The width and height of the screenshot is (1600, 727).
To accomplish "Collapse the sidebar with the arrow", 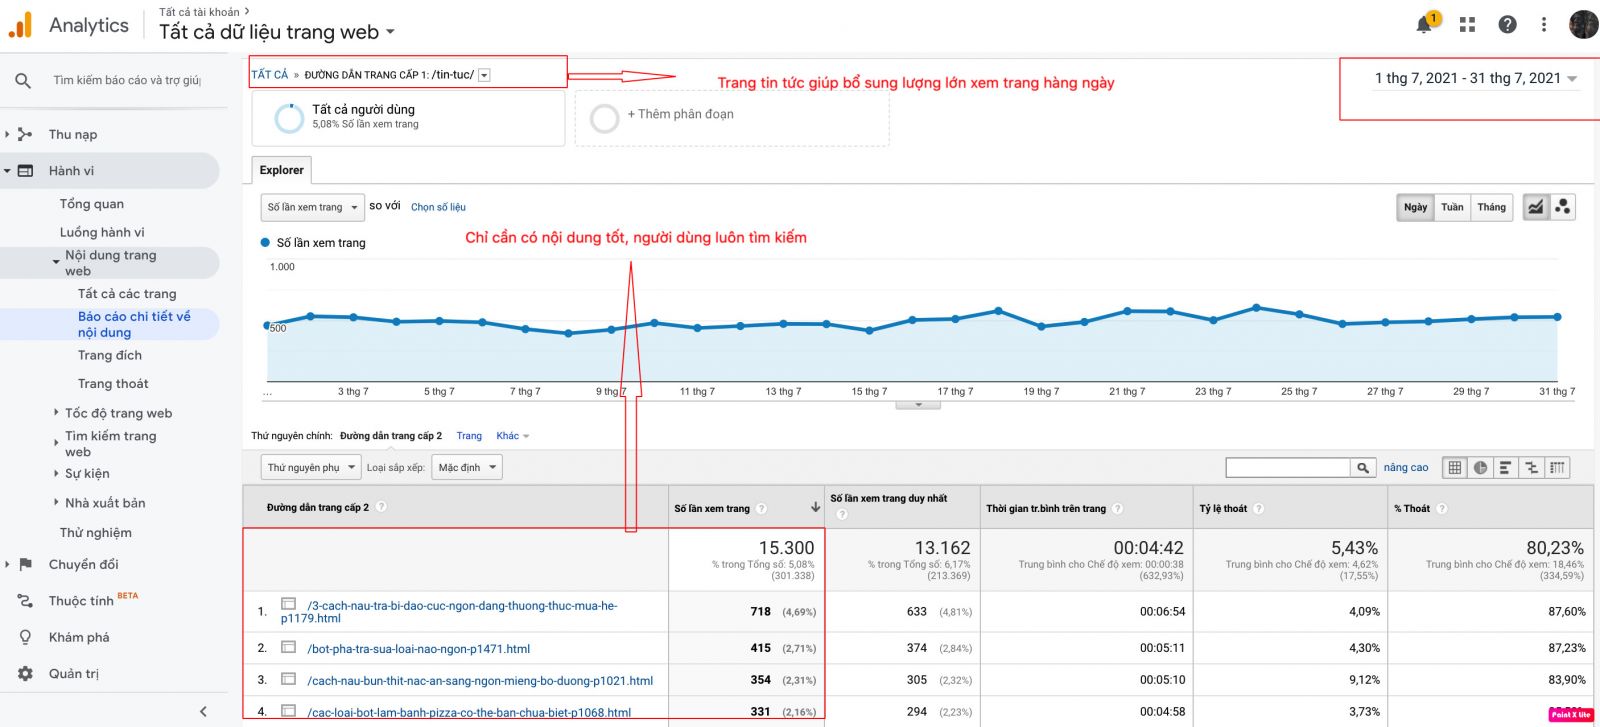I will pyautogui.click(x=203, y=711).
